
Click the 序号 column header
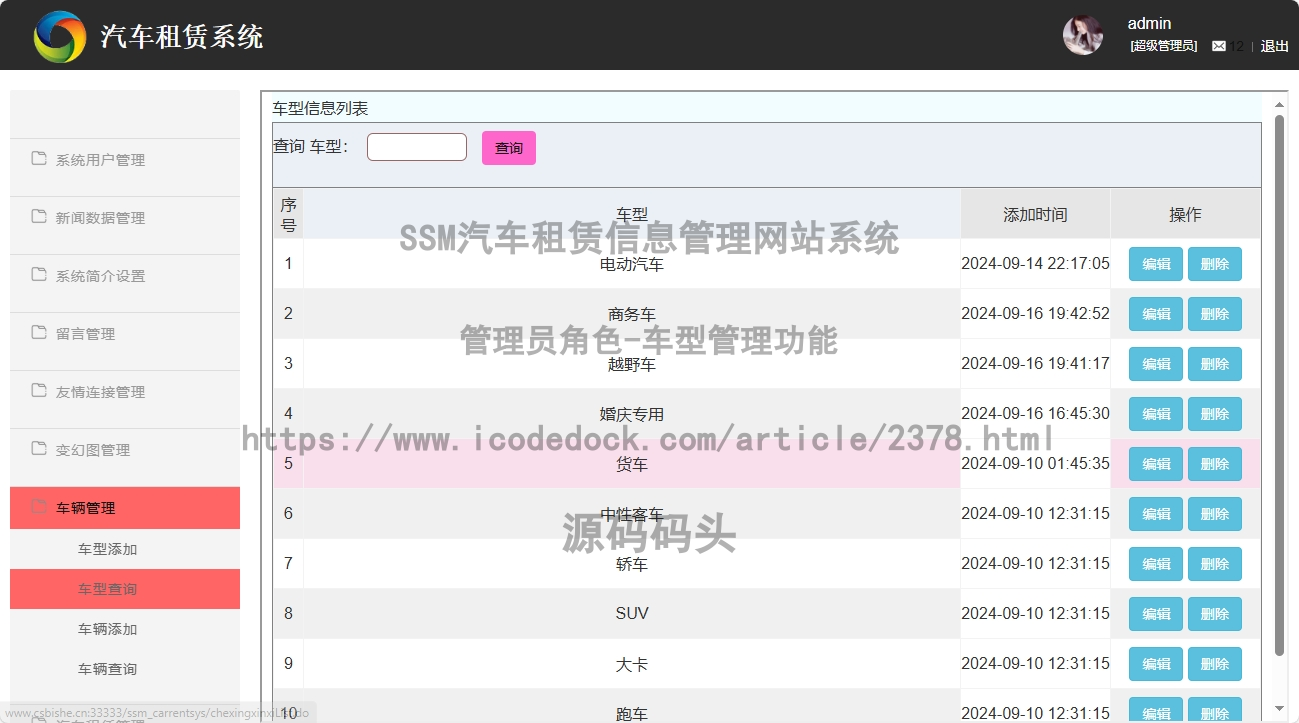click(288, 214)
